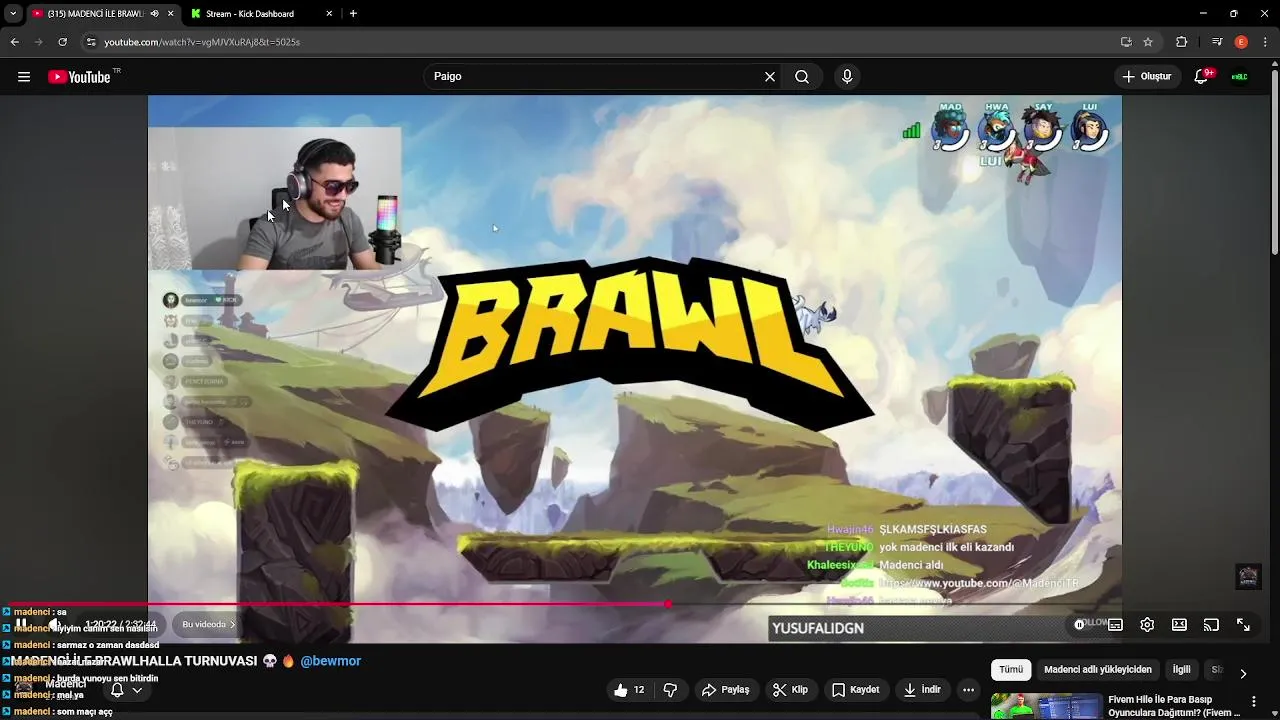Viewport: 1280px width, 720px height.
Task: Seek using the red progress bar handle
Action: click(x=667, y=603)
